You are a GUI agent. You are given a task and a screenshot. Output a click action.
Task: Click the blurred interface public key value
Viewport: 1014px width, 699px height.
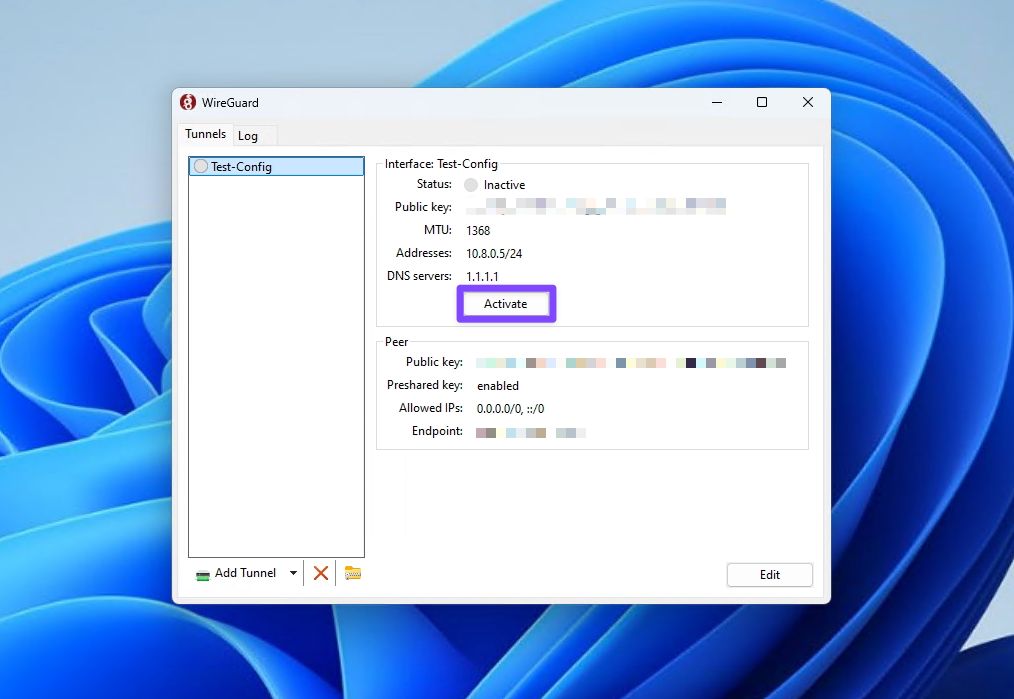(x=596, y=206)
